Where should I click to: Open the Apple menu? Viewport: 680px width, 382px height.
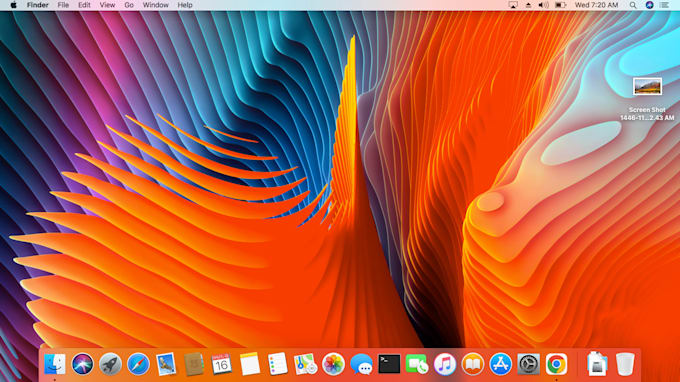pyautogui.click(x=13, y=5)
